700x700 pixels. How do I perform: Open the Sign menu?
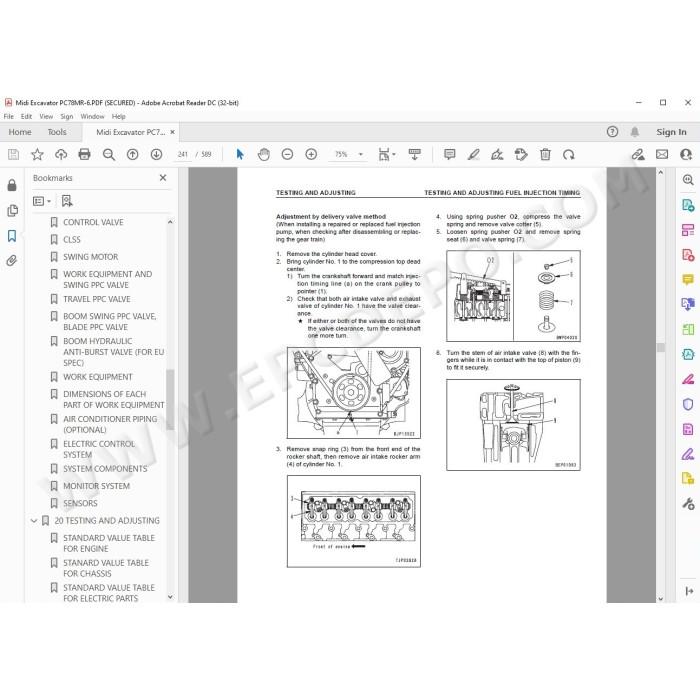[x=67, y=117]
